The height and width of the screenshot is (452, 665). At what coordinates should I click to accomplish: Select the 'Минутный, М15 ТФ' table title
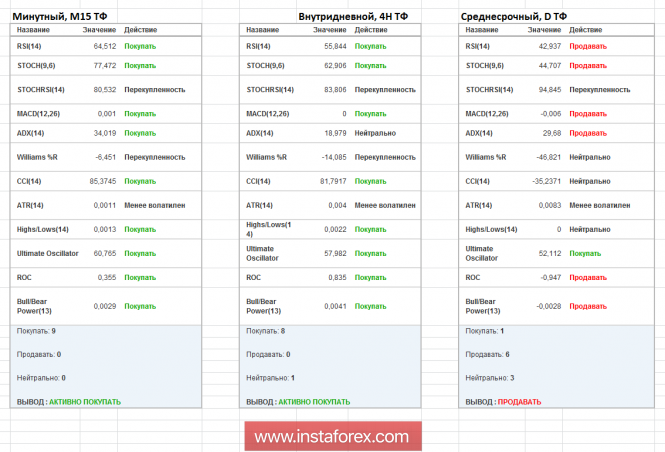point(62,17)
